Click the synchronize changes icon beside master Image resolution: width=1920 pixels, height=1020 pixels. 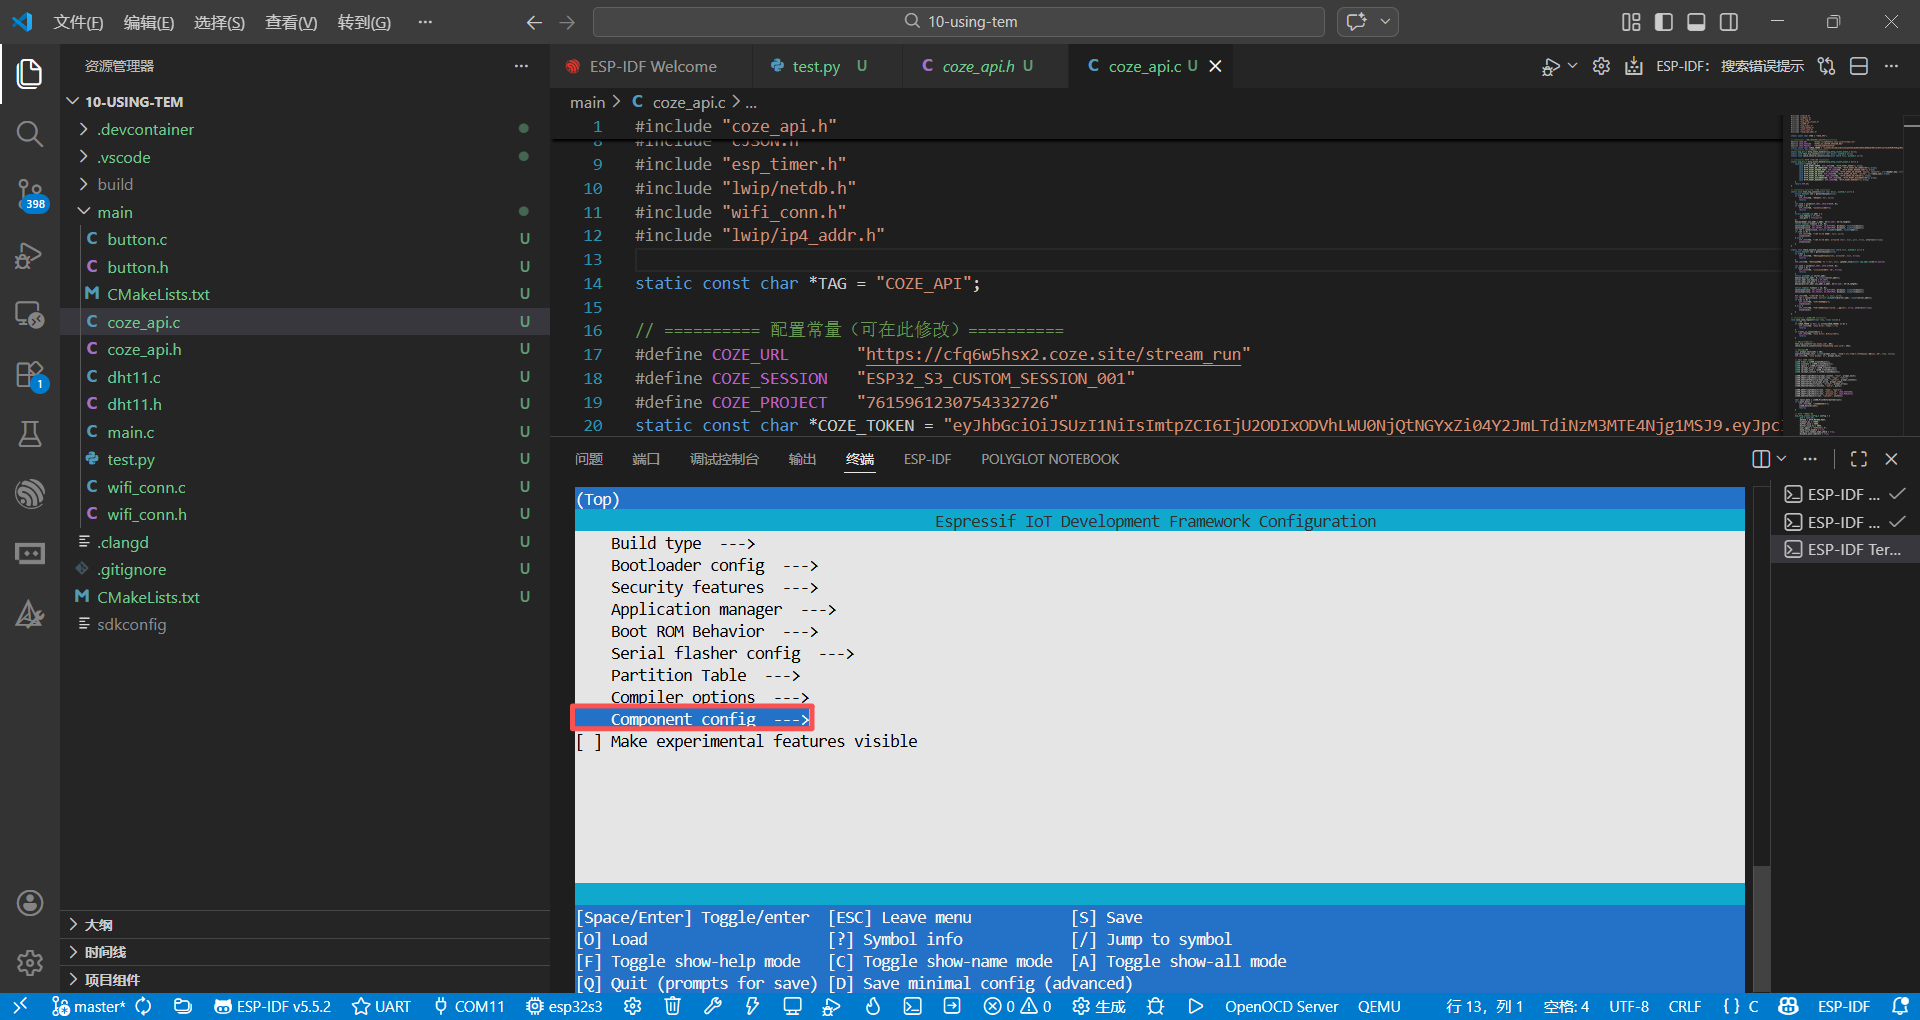[x=143, y=1006]
